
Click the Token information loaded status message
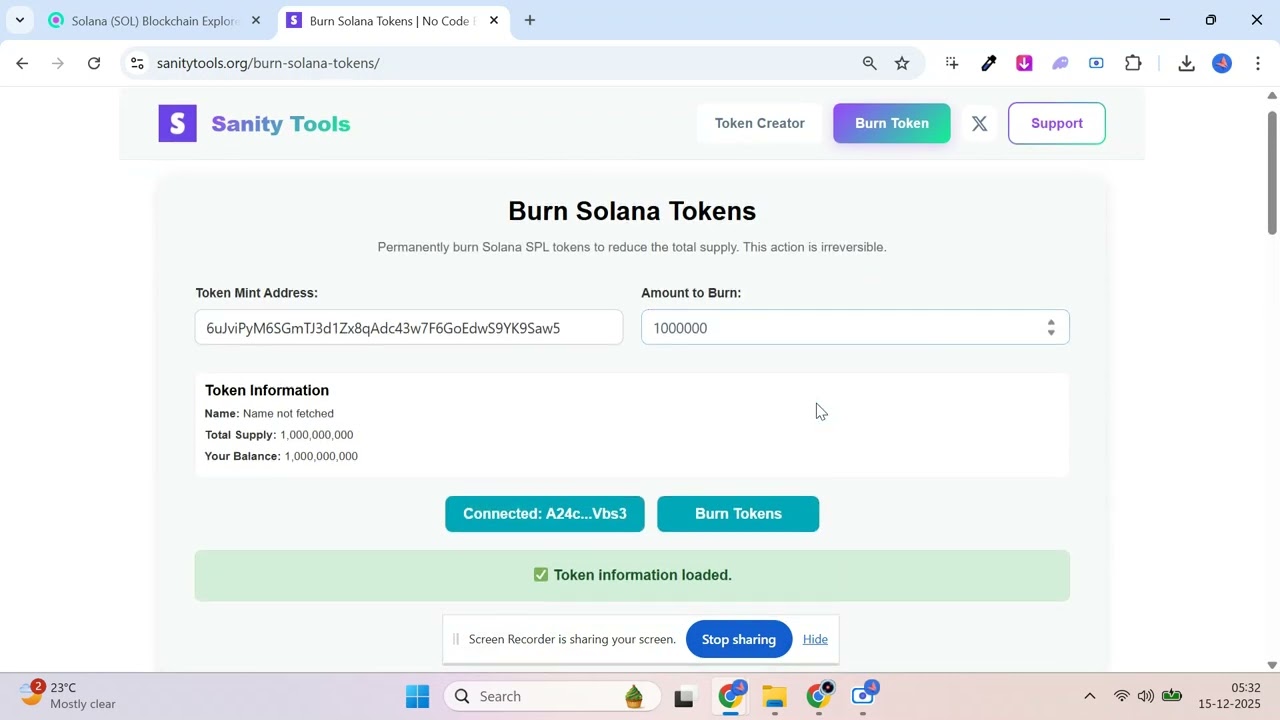click(632, 575)
